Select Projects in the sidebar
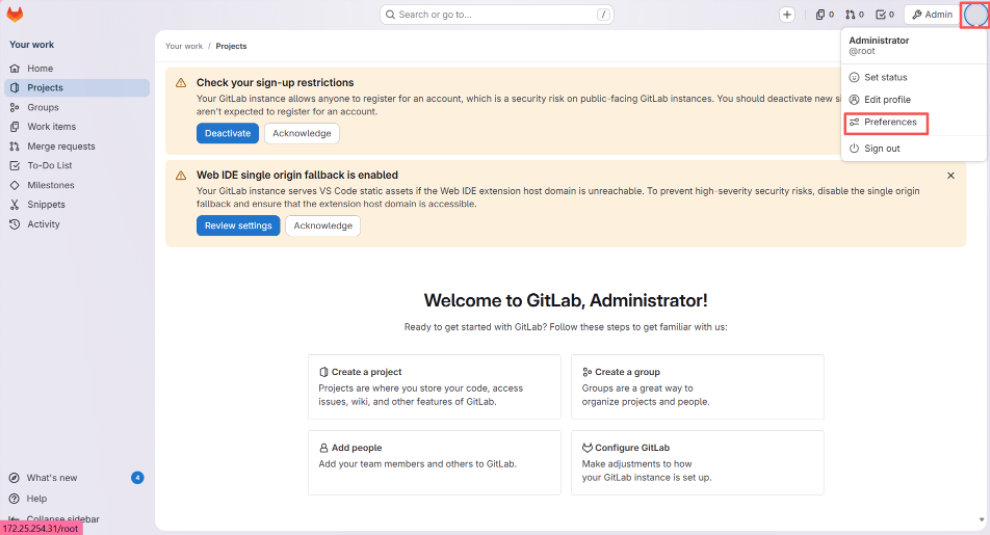The height and width of the screenshot is (535, 990). (77, 88)
